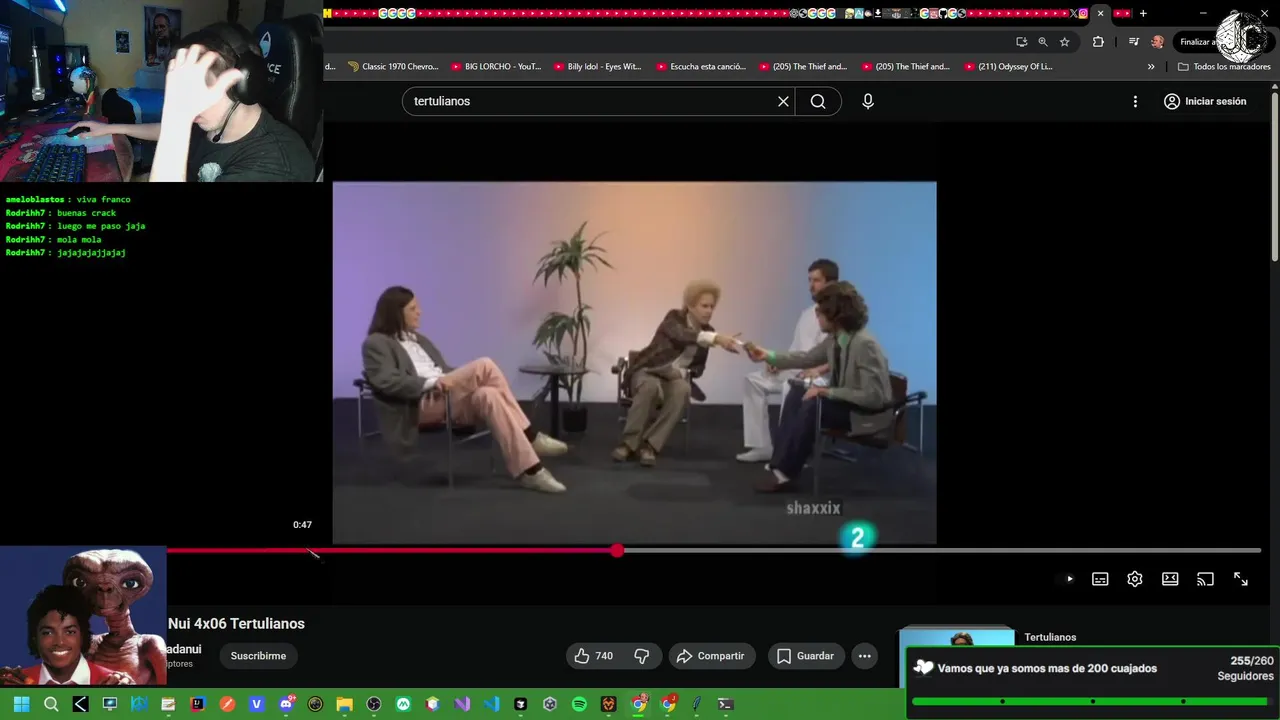1280x720 pixels.
Task: Open the JetBrains IDE taskbar icon
Action: tap(198, 704)
